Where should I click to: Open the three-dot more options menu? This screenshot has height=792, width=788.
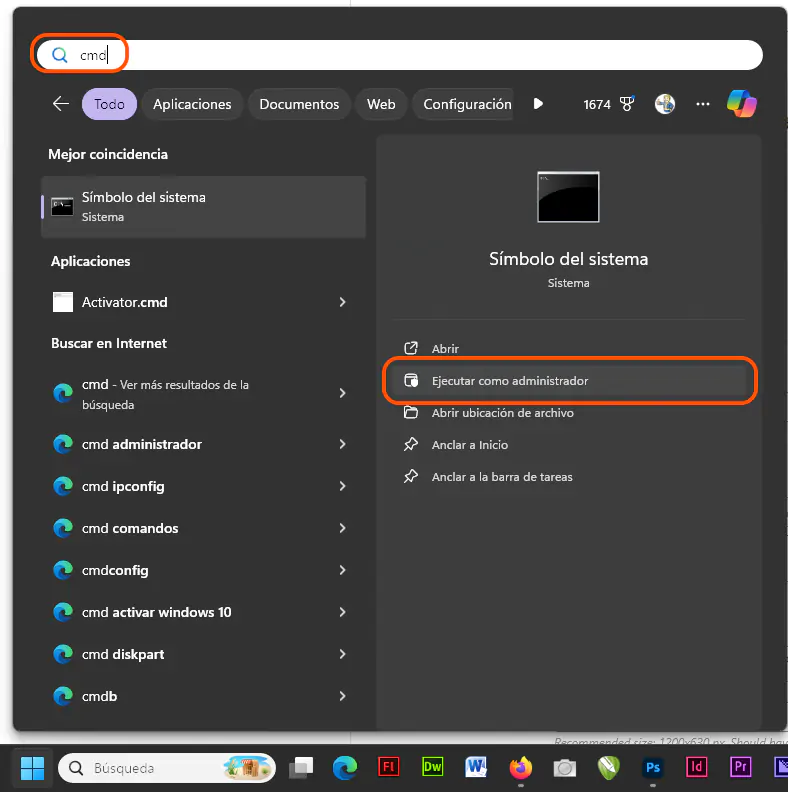[x=703, y=104]
